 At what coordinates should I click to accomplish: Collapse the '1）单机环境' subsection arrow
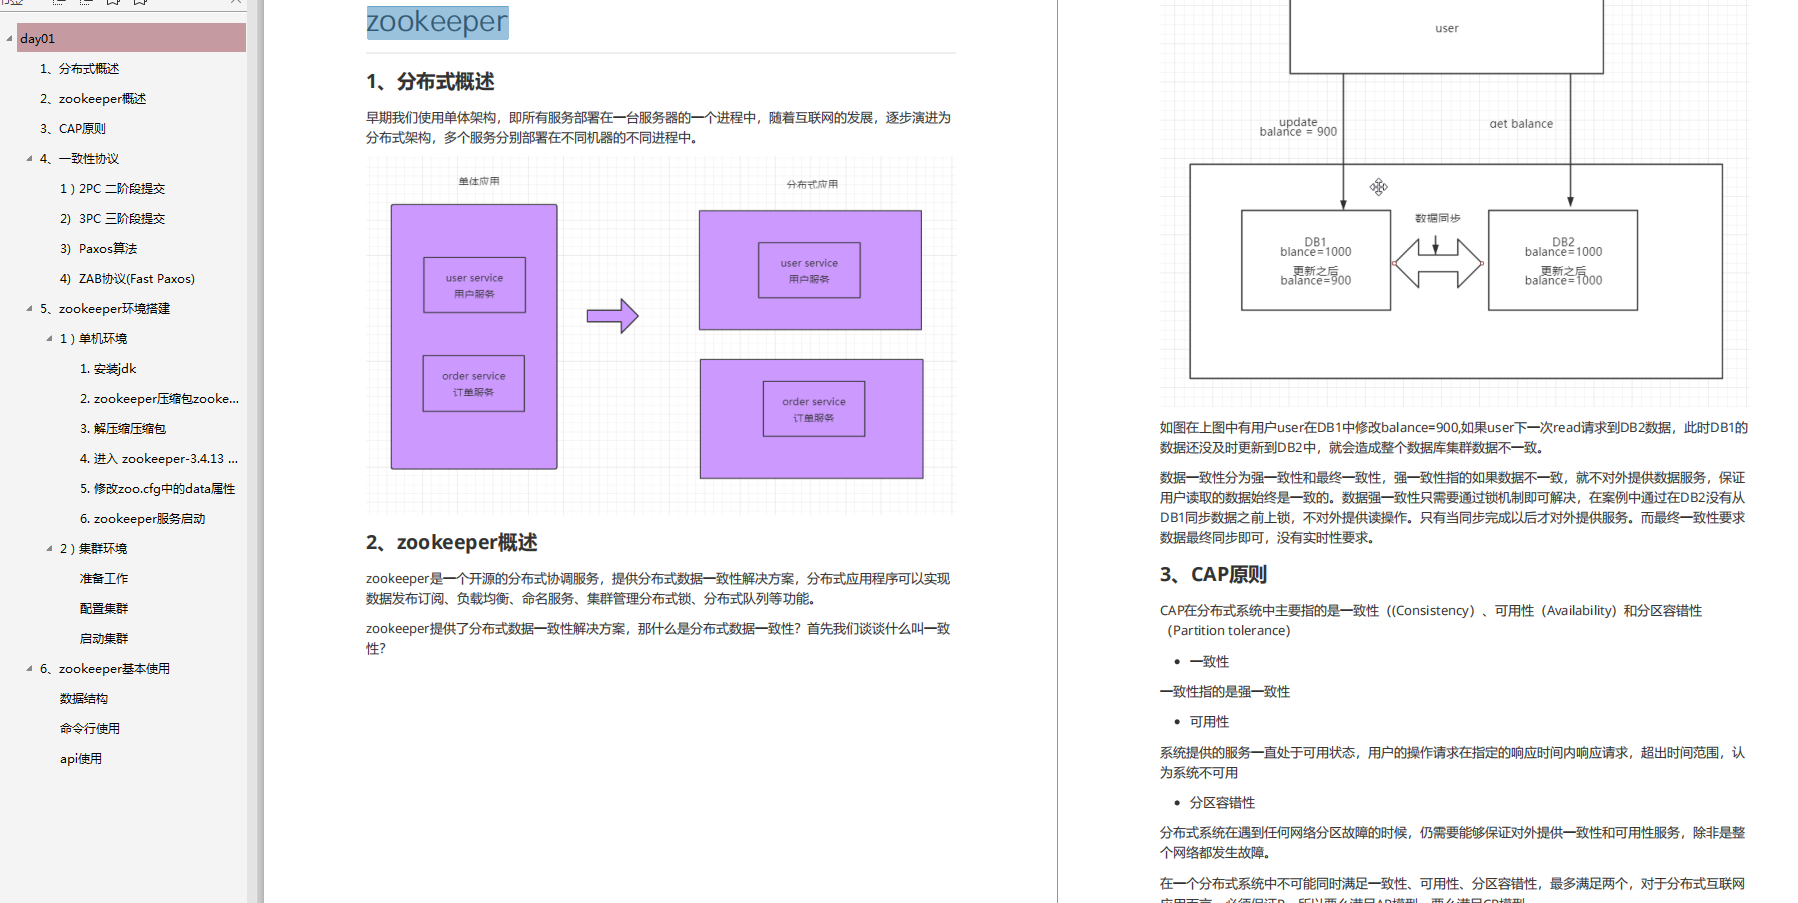click(x=49, y=339)
